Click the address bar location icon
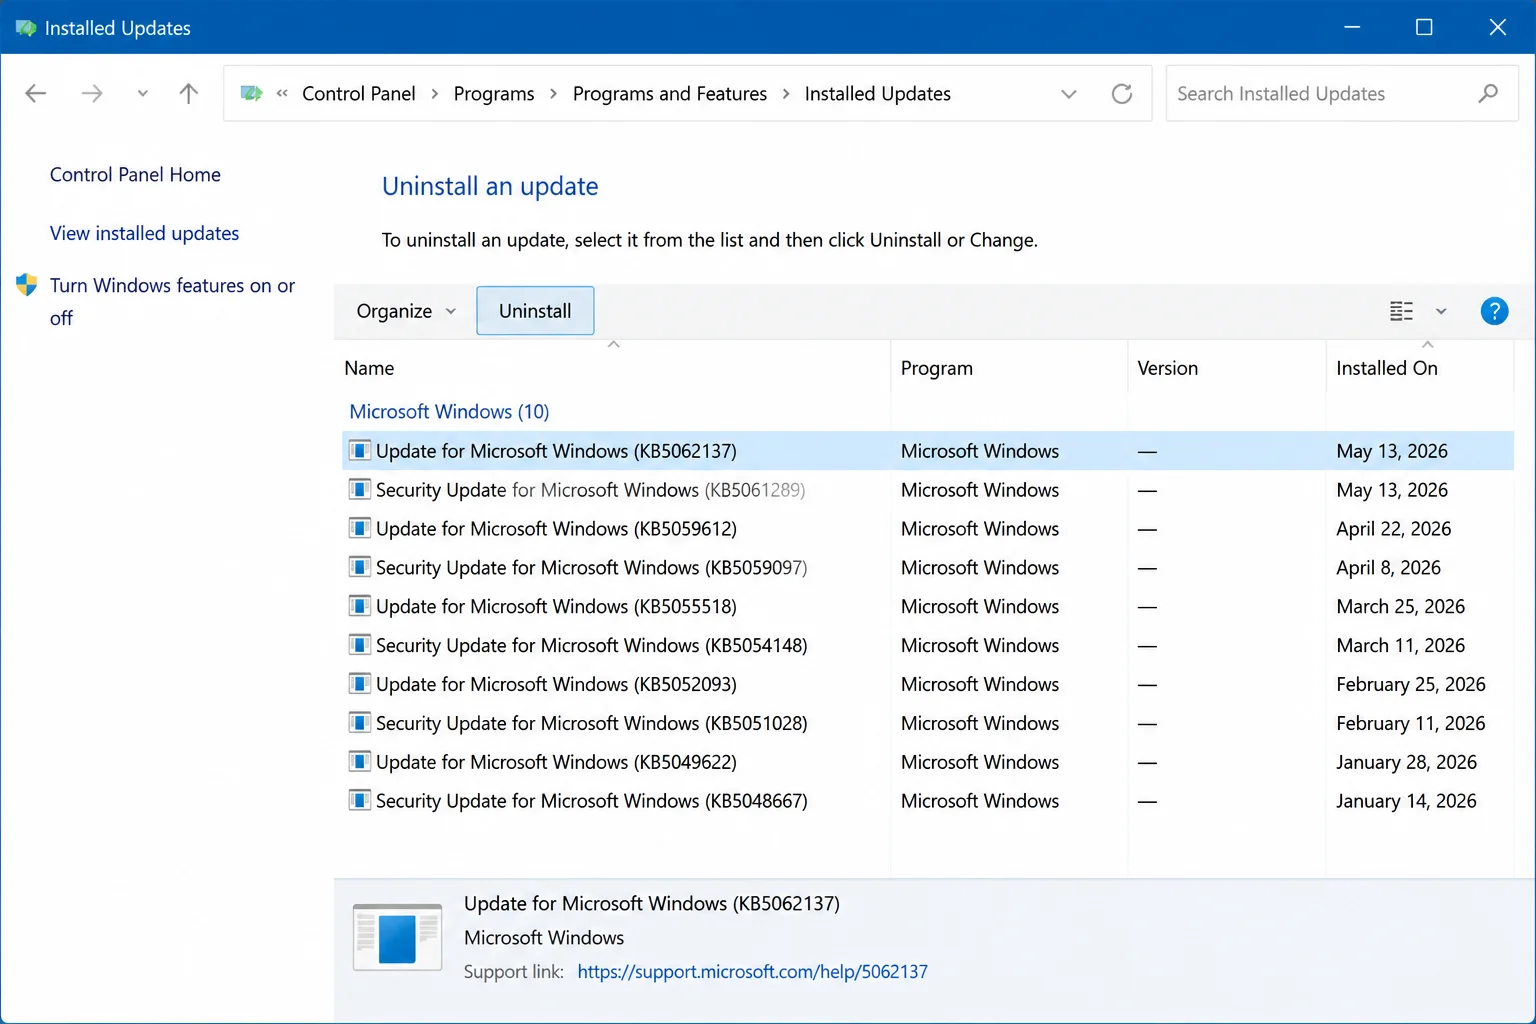Image resolution: width=1536 pixels, height=1024 pixels. point(251,93)
